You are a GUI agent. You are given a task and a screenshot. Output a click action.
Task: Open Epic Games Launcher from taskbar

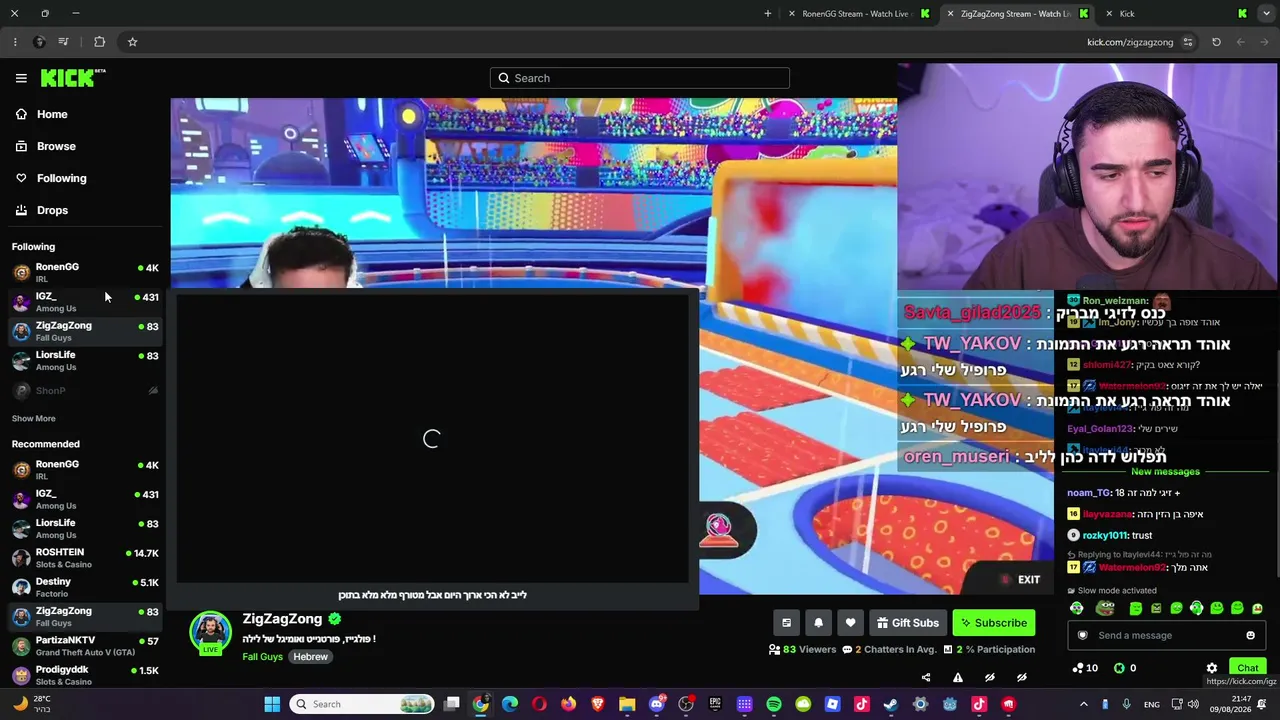point(715,704)
